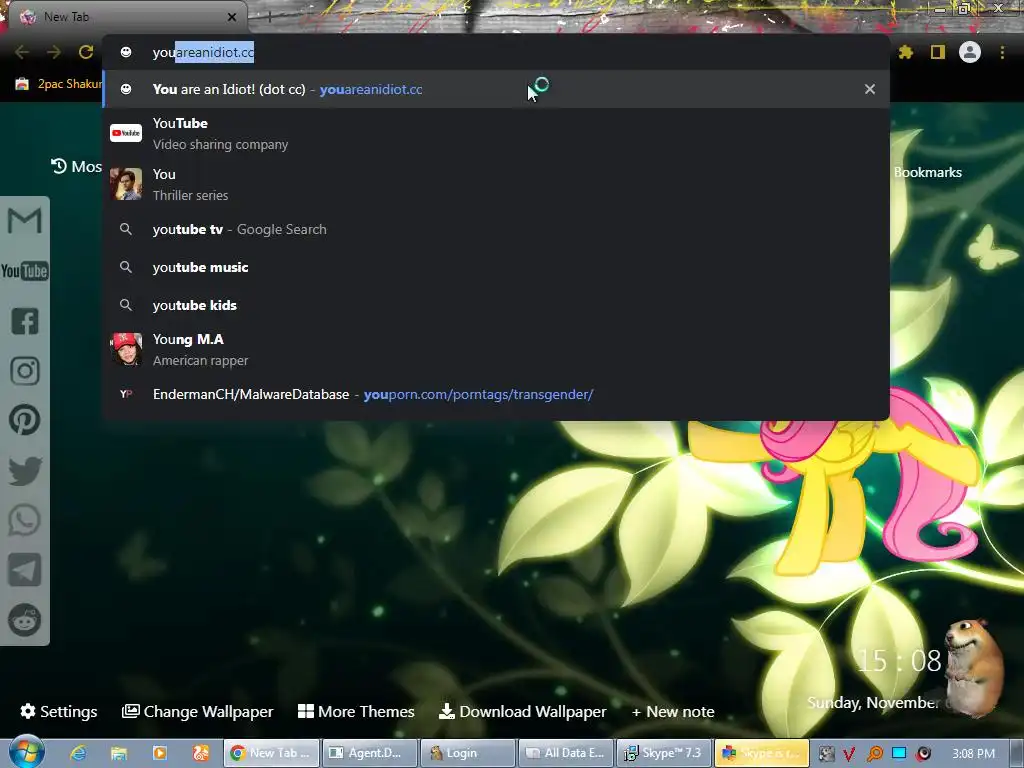
Task: Switch to the Skype 7.3 taskbar window
Action: 664,753
